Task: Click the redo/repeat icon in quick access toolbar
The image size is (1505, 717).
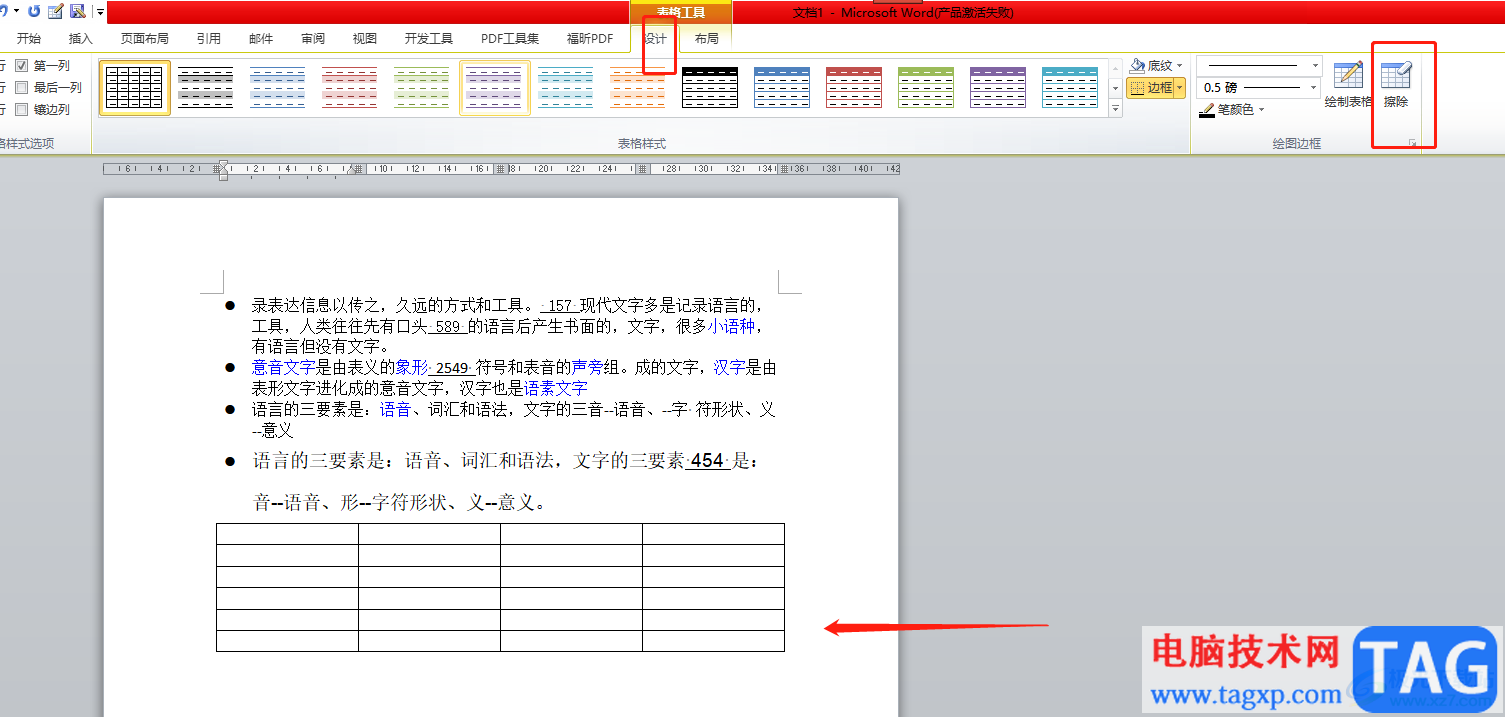Action: coord(34,11)
